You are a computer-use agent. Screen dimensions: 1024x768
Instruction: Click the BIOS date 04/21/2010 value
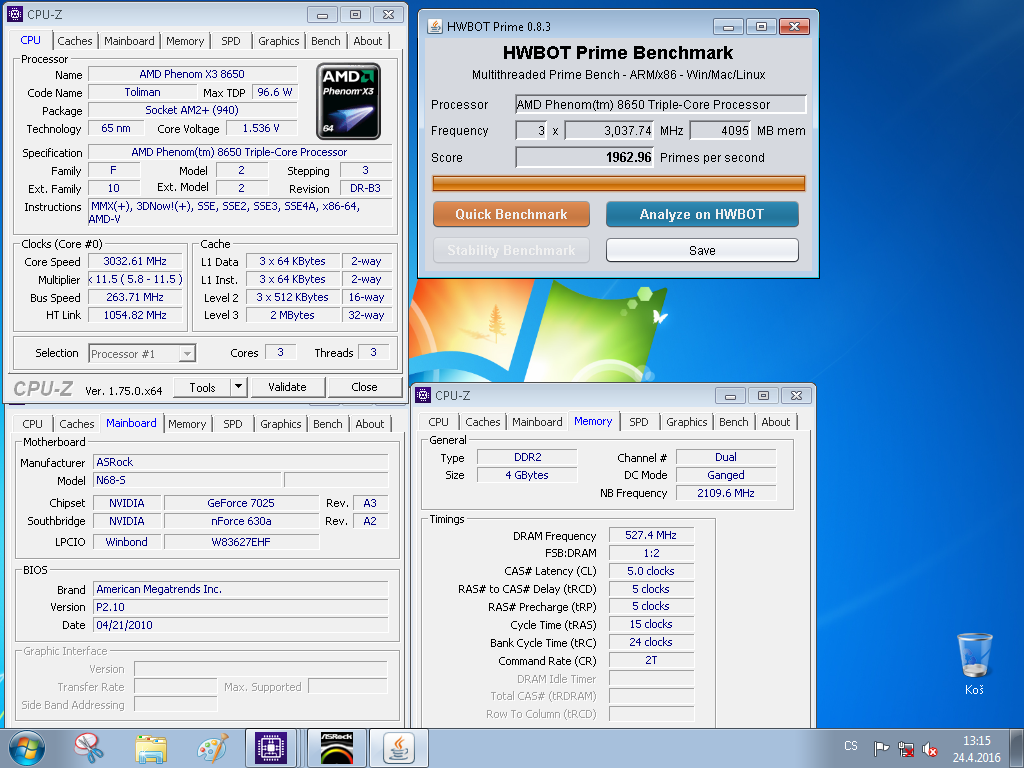[x=240, y=625]
